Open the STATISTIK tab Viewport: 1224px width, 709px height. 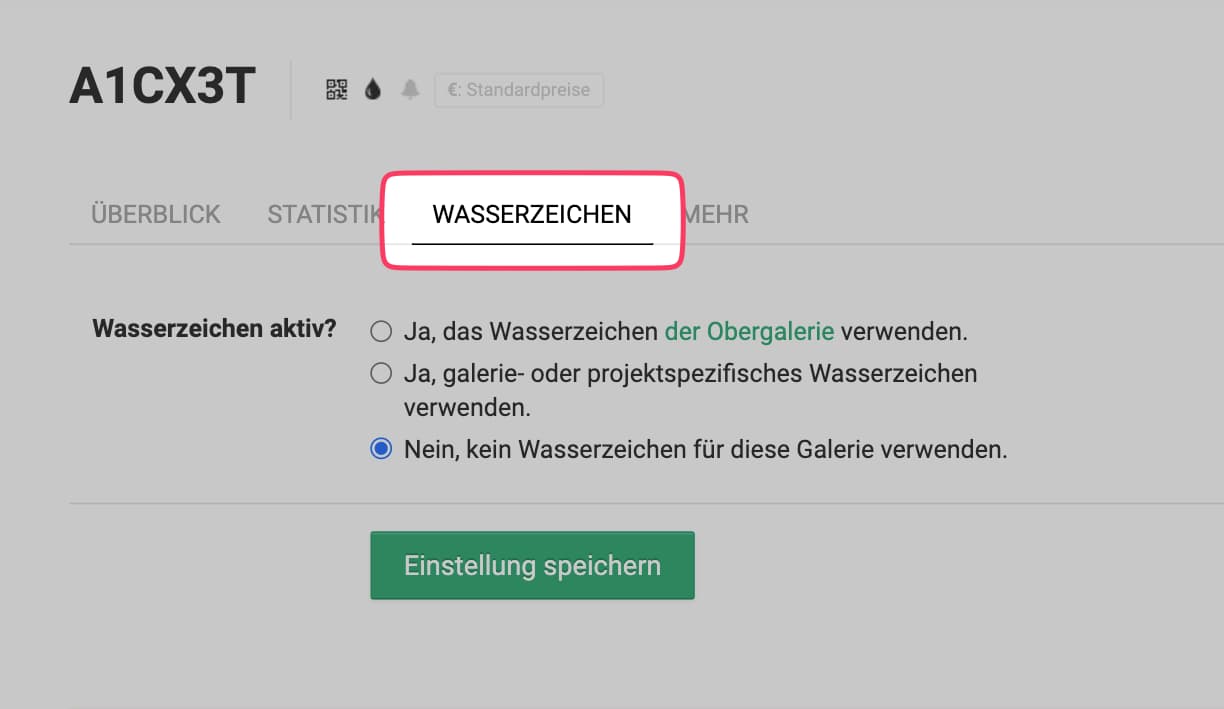pyautogui.click(x=324, y=214)
